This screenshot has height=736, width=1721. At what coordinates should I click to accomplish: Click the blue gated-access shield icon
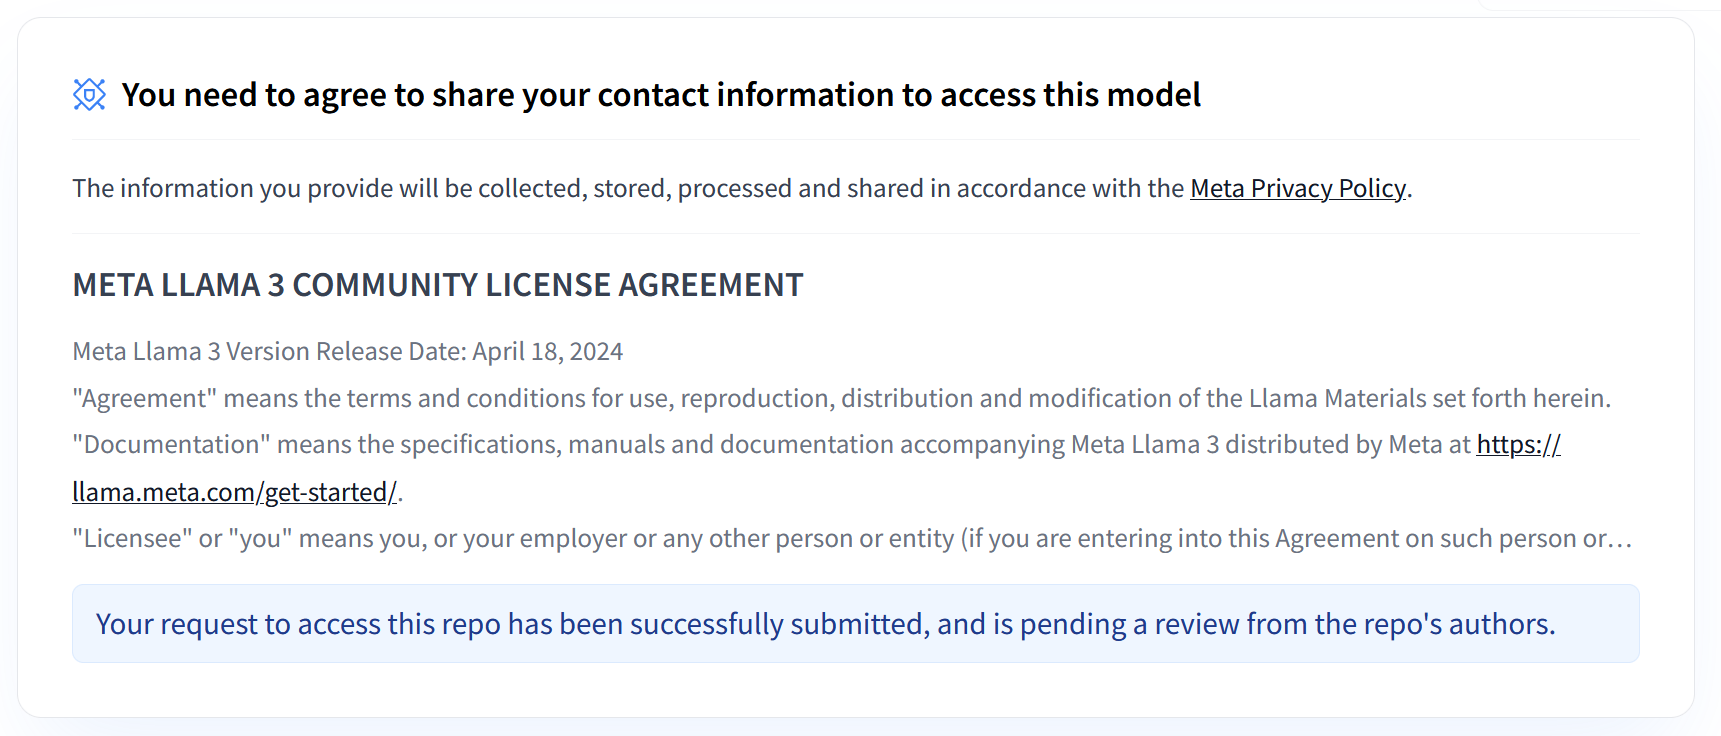tap(88, 94)
